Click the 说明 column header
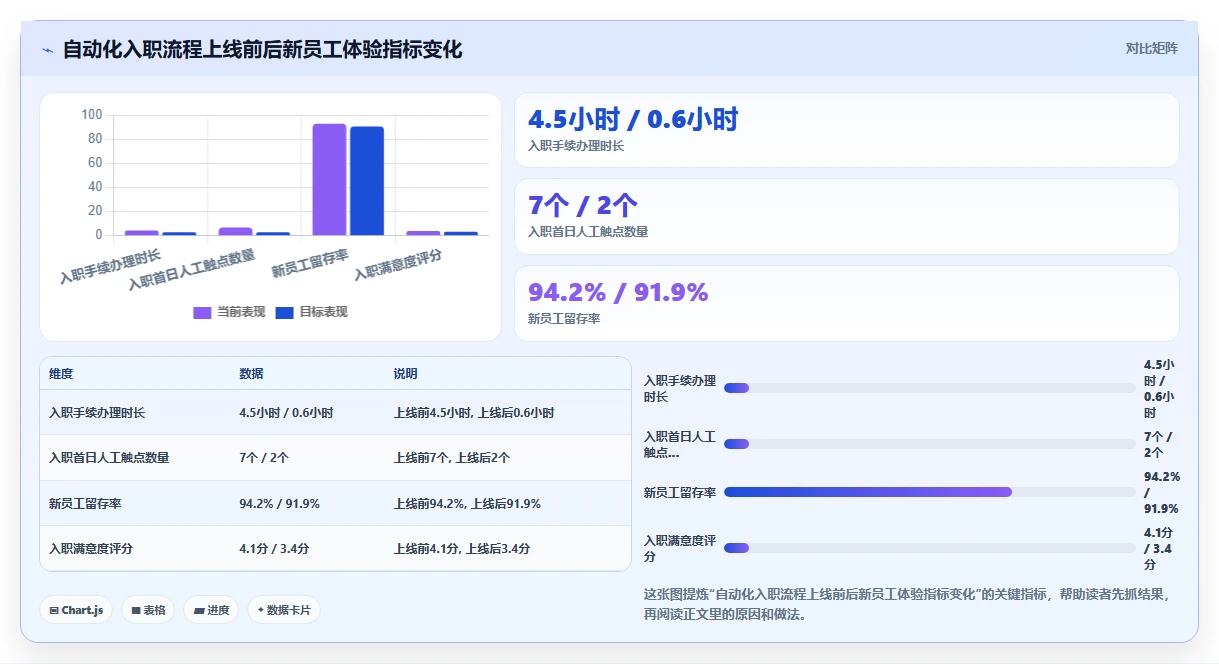 [x=406, y=374]
